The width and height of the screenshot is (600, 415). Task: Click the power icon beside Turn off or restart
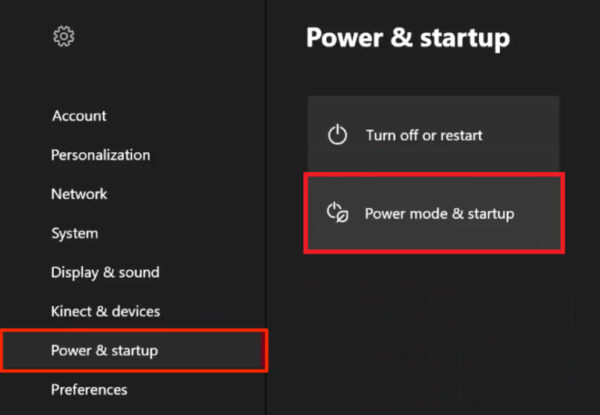coord(337,135)
